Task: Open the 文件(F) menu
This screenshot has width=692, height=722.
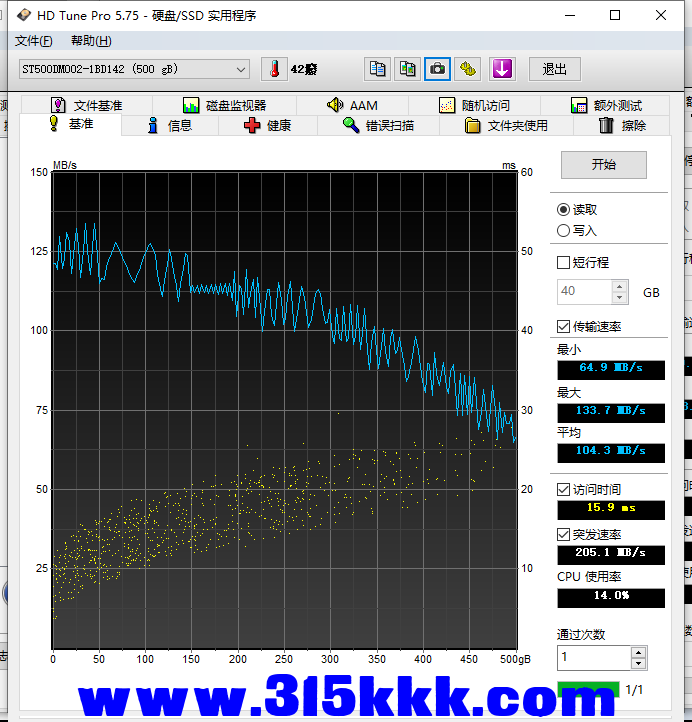Action: [x=34, y=41]
